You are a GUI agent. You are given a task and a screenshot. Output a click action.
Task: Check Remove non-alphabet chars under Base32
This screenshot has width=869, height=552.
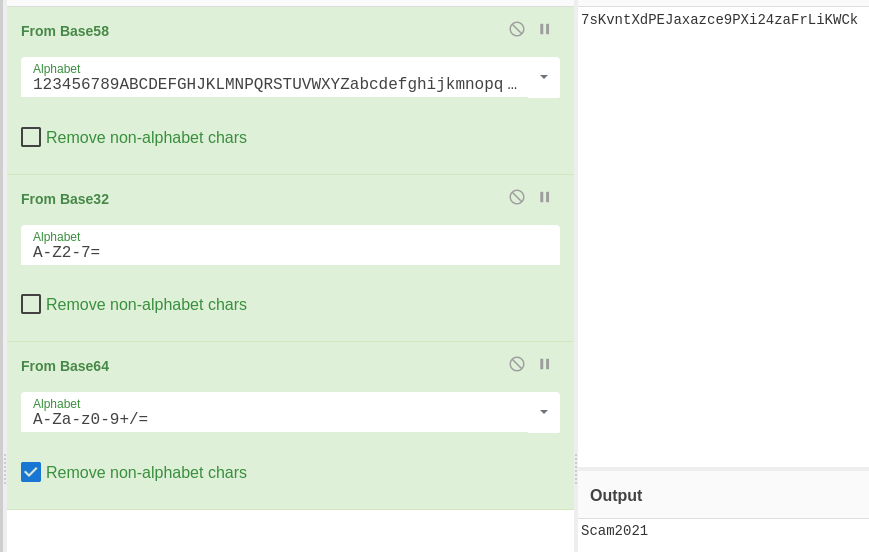[x=31, y=304]
